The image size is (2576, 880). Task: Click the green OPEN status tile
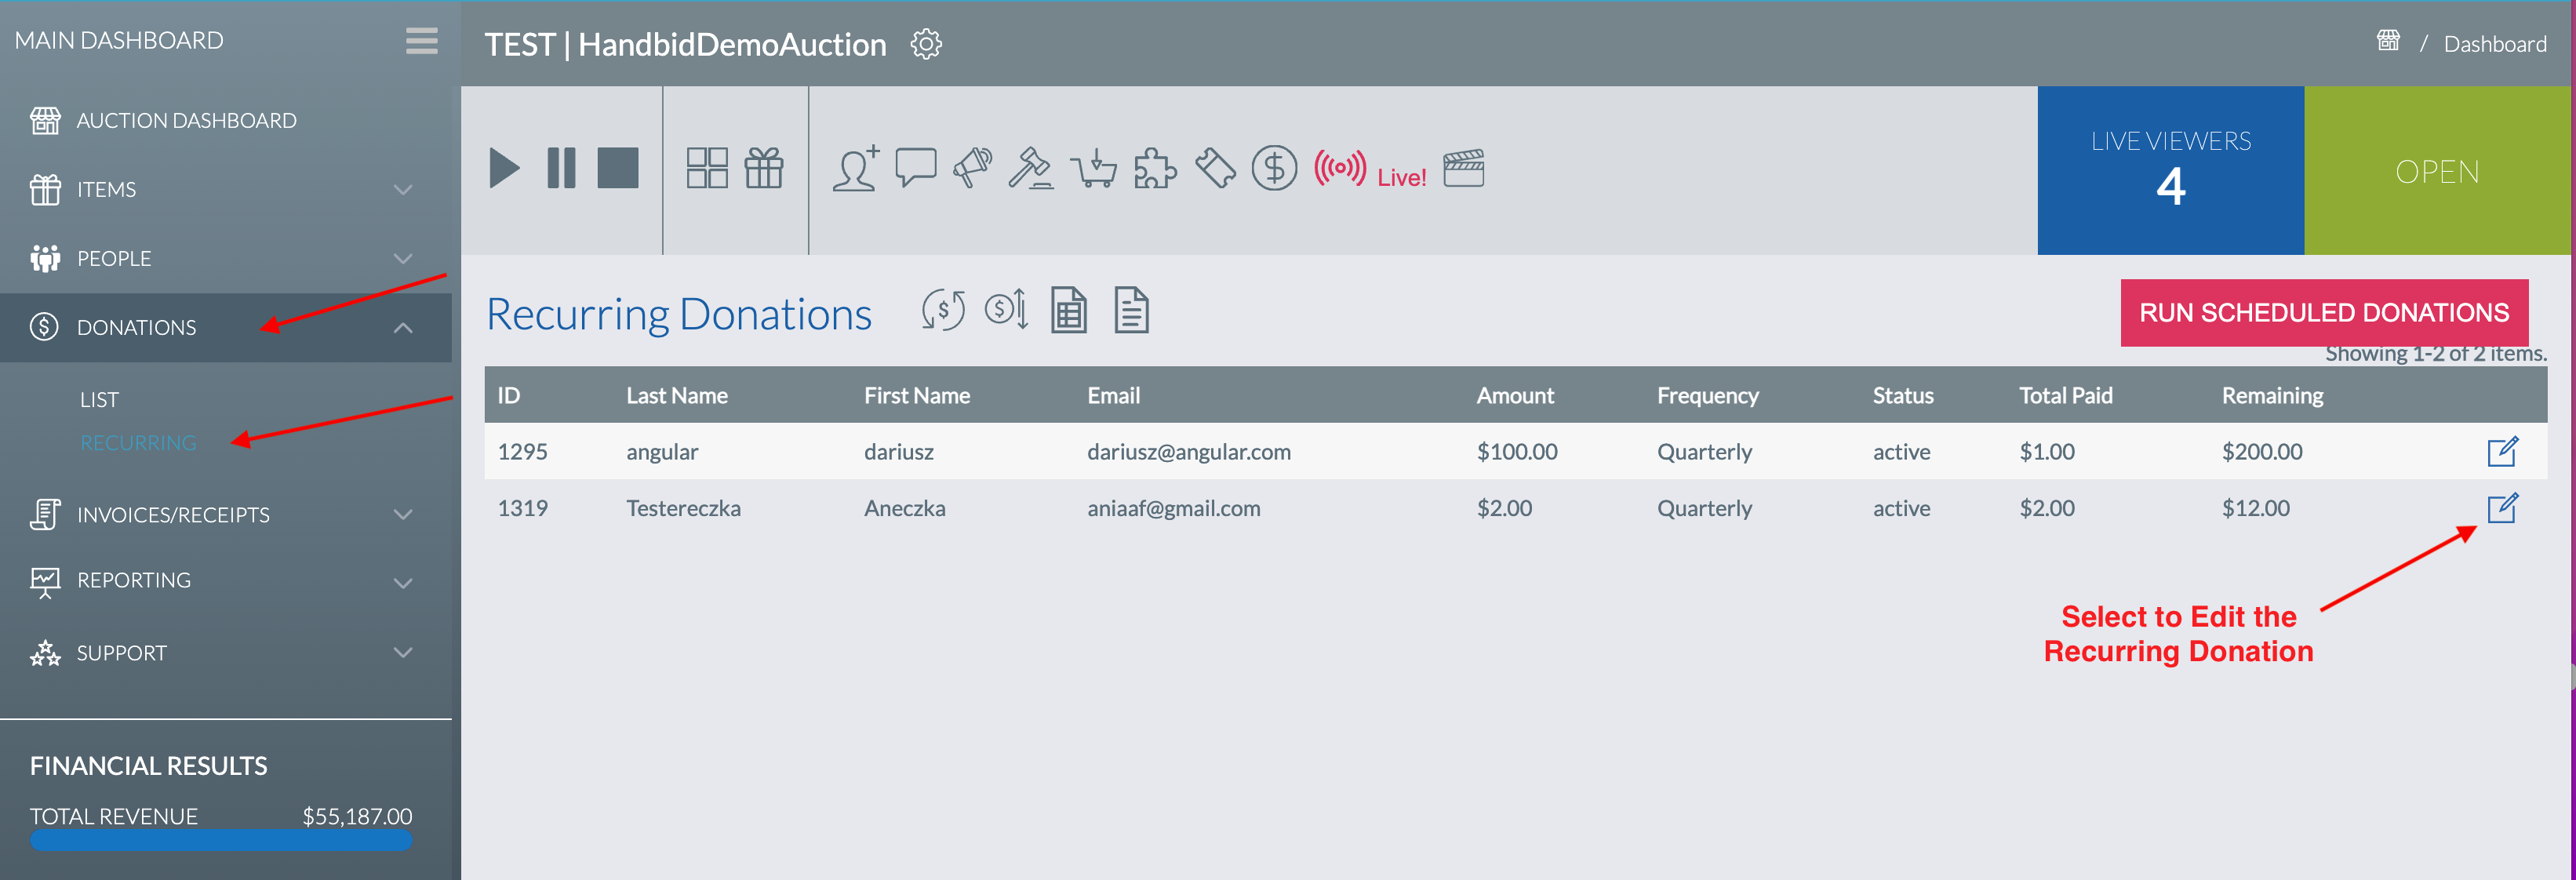(2438, 170)
